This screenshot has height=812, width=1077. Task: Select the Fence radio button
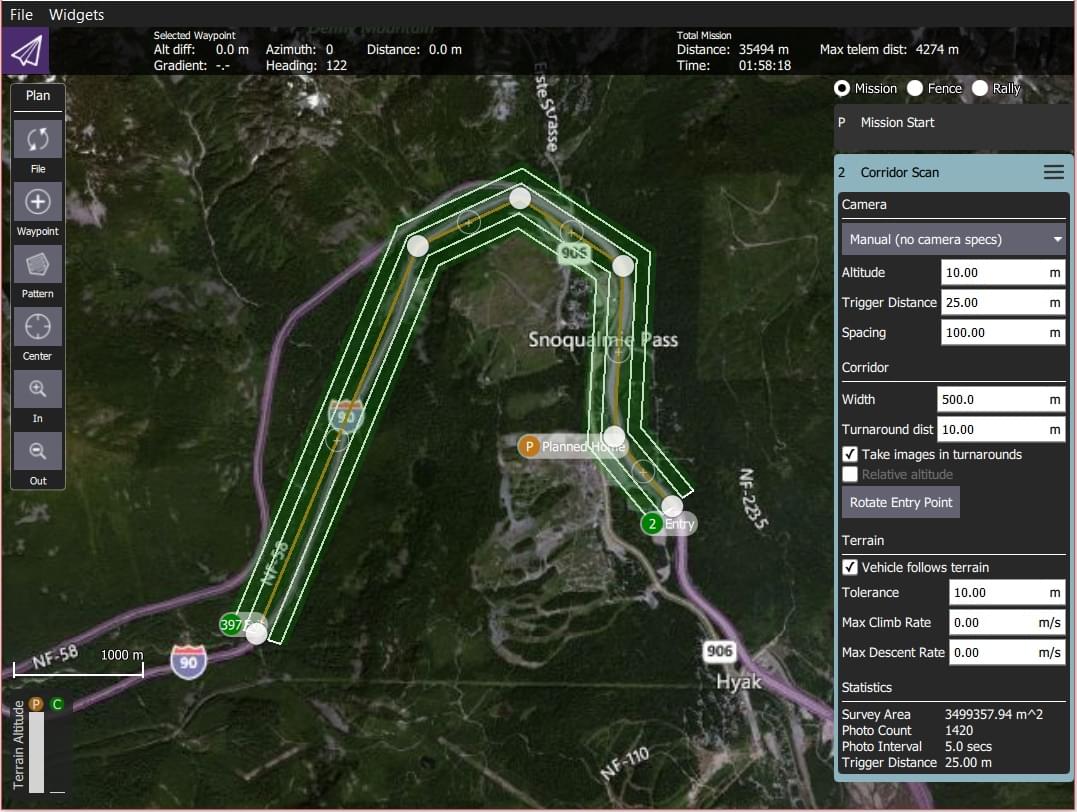[x=914, y=88]
